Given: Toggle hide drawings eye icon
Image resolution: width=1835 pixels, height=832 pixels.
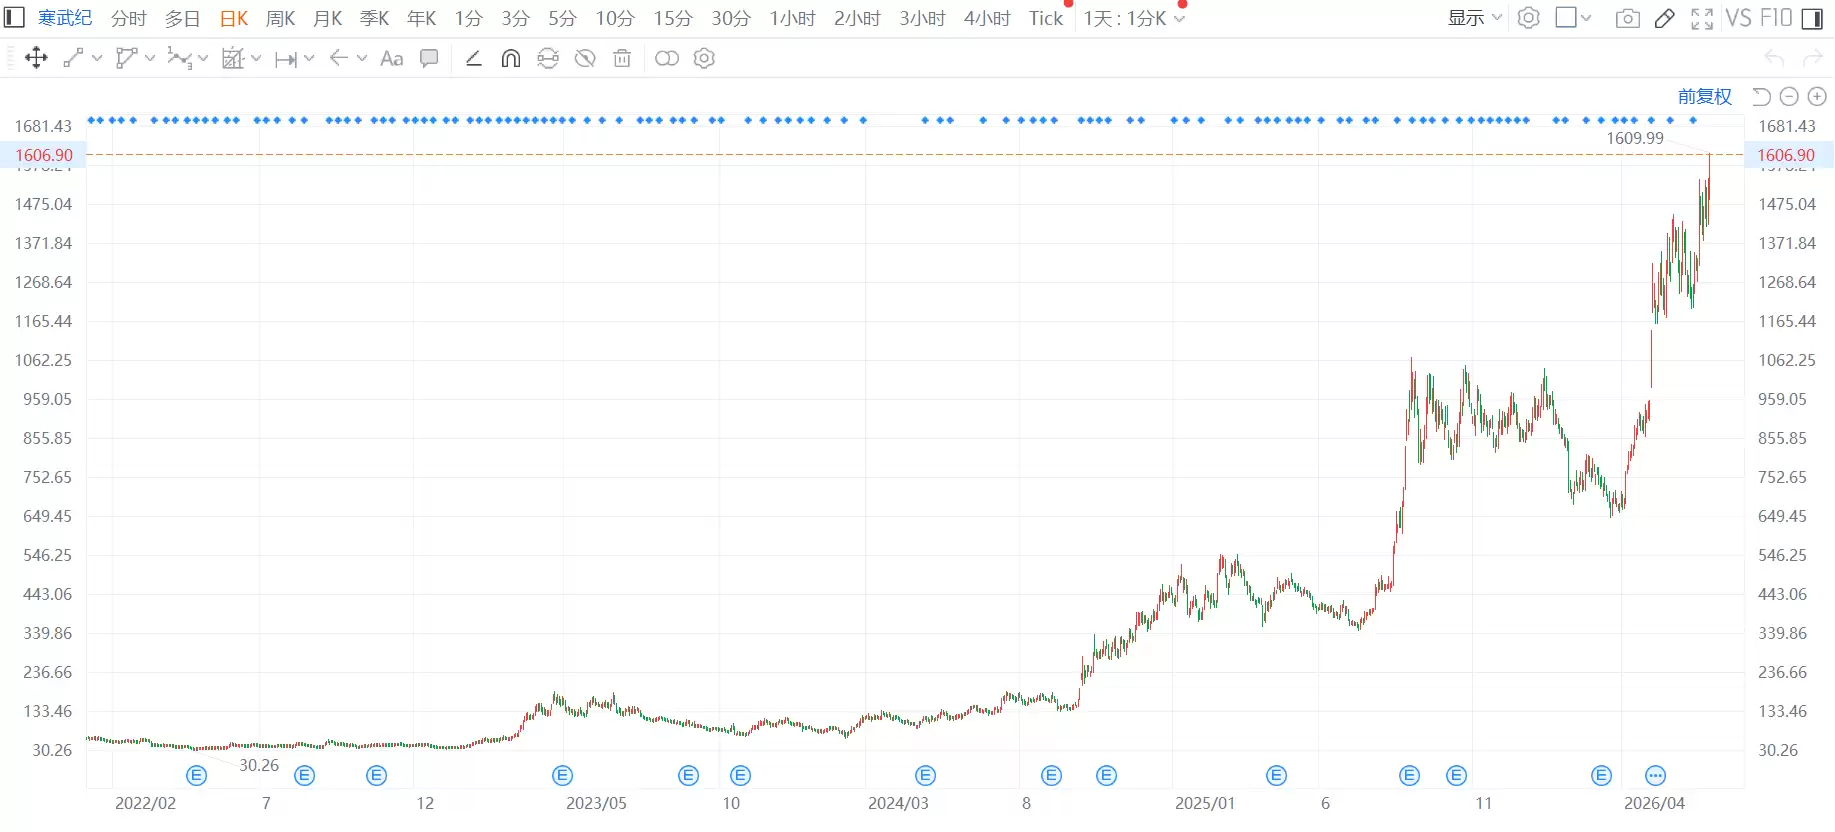Looking at the screenshot, I should (585, 58).
